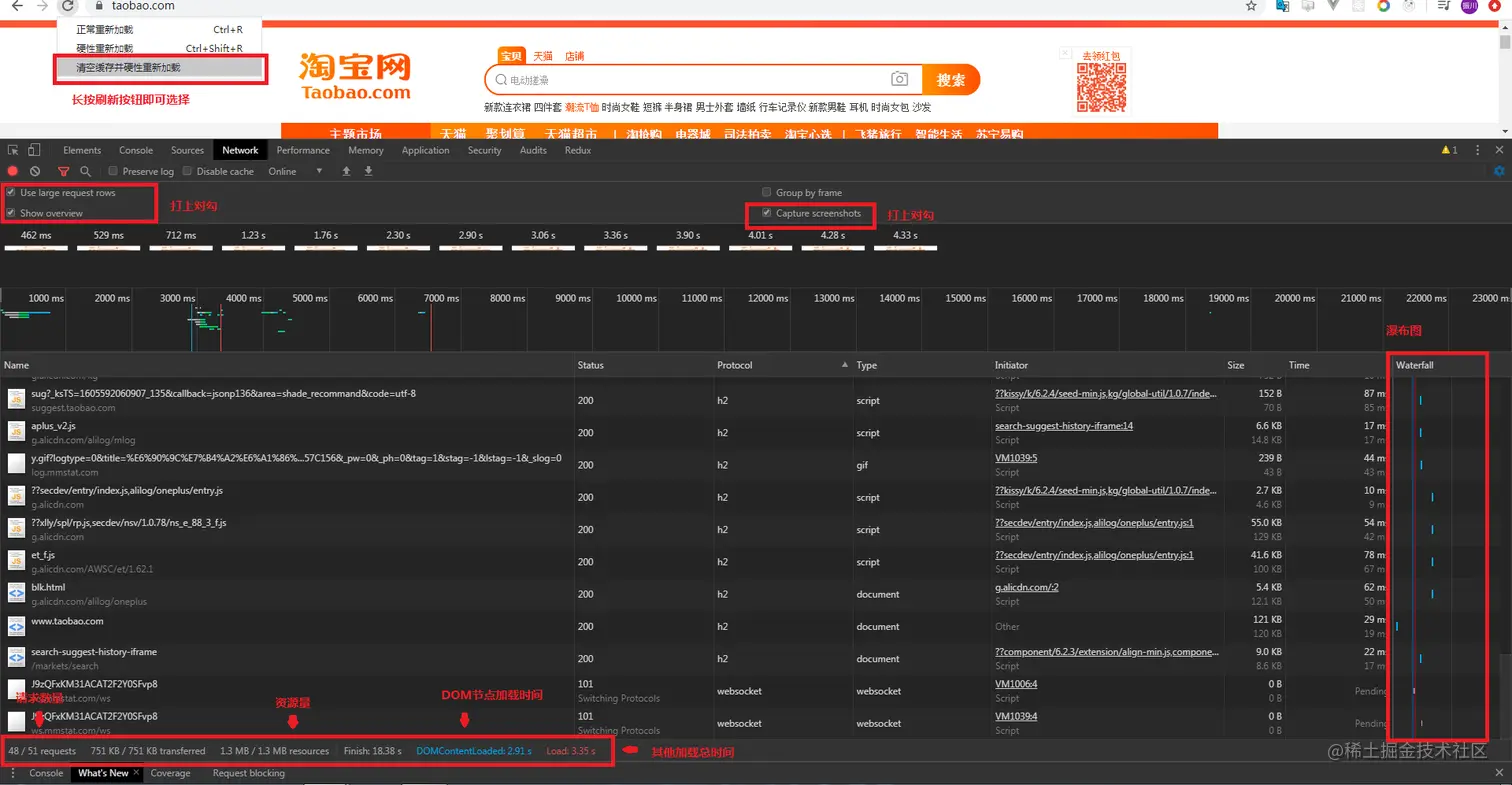Click the export HAR download arrow
The image size is (1512, 785).
(368, 171)
